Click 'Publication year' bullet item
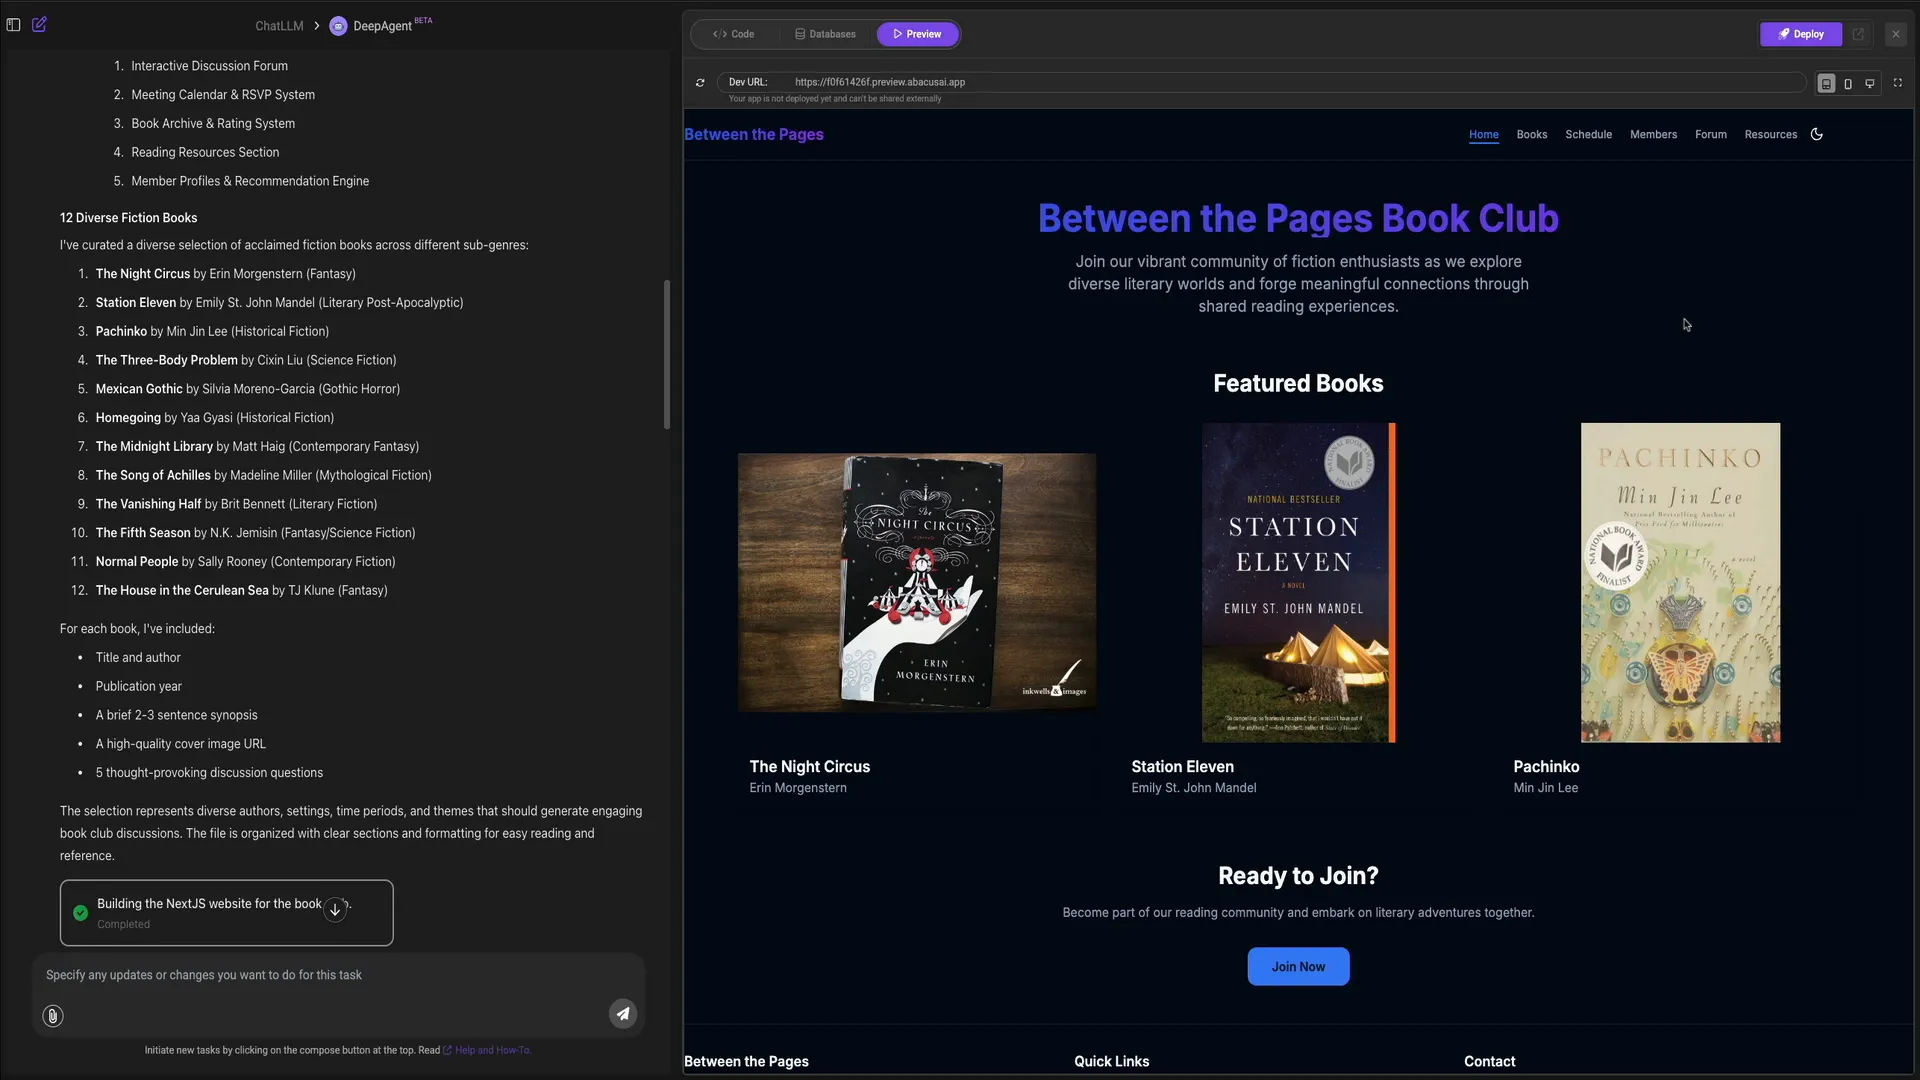The height and width of the screenshot is (1080, 1920). [x=139, y=687]
